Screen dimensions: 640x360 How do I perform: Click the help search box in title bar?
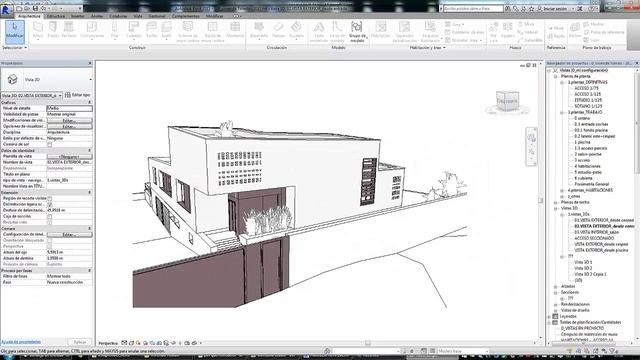[x=473, y=9]
